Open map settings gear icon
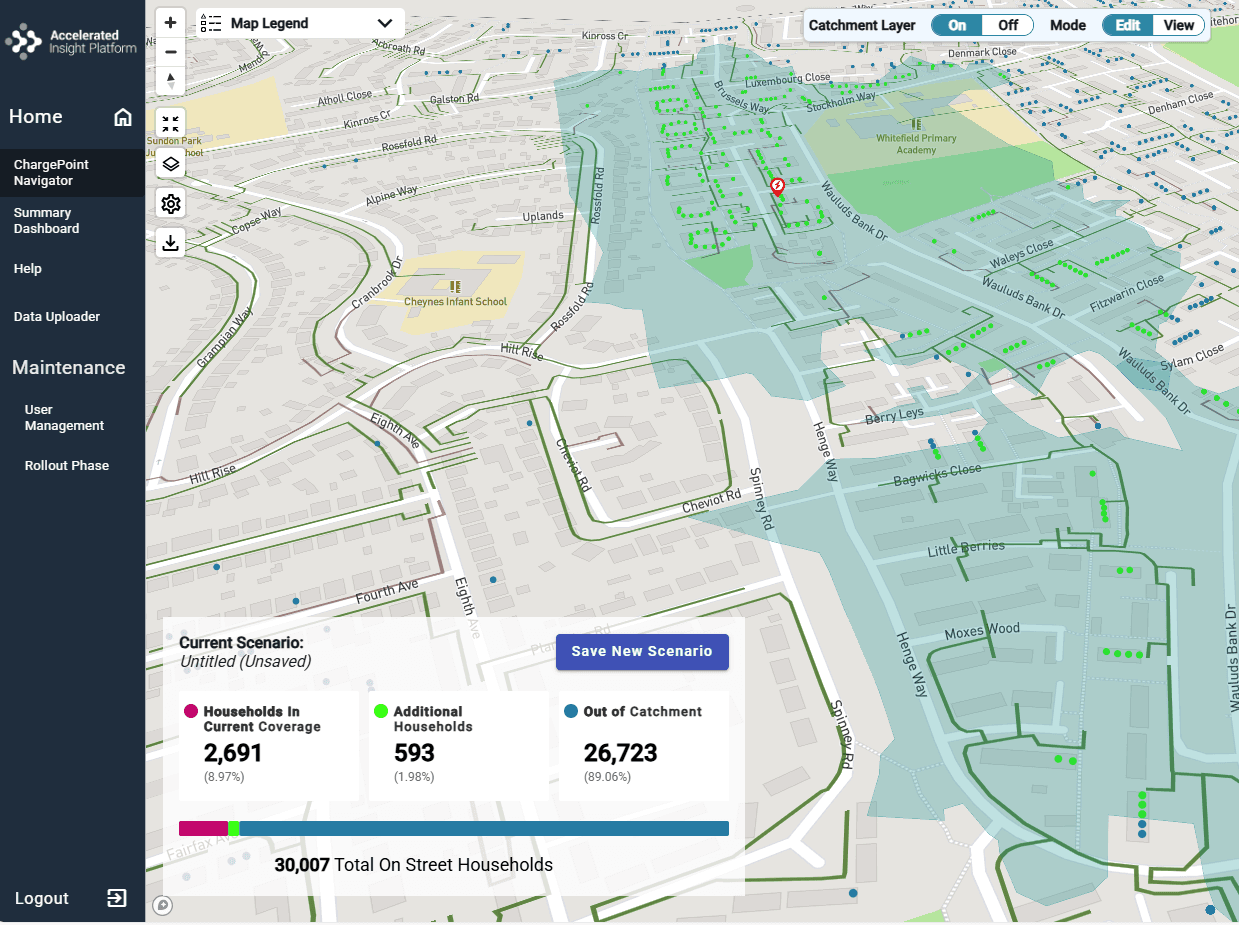Image resolution: width=1239 pixels, height=925 pixels. 171,204
